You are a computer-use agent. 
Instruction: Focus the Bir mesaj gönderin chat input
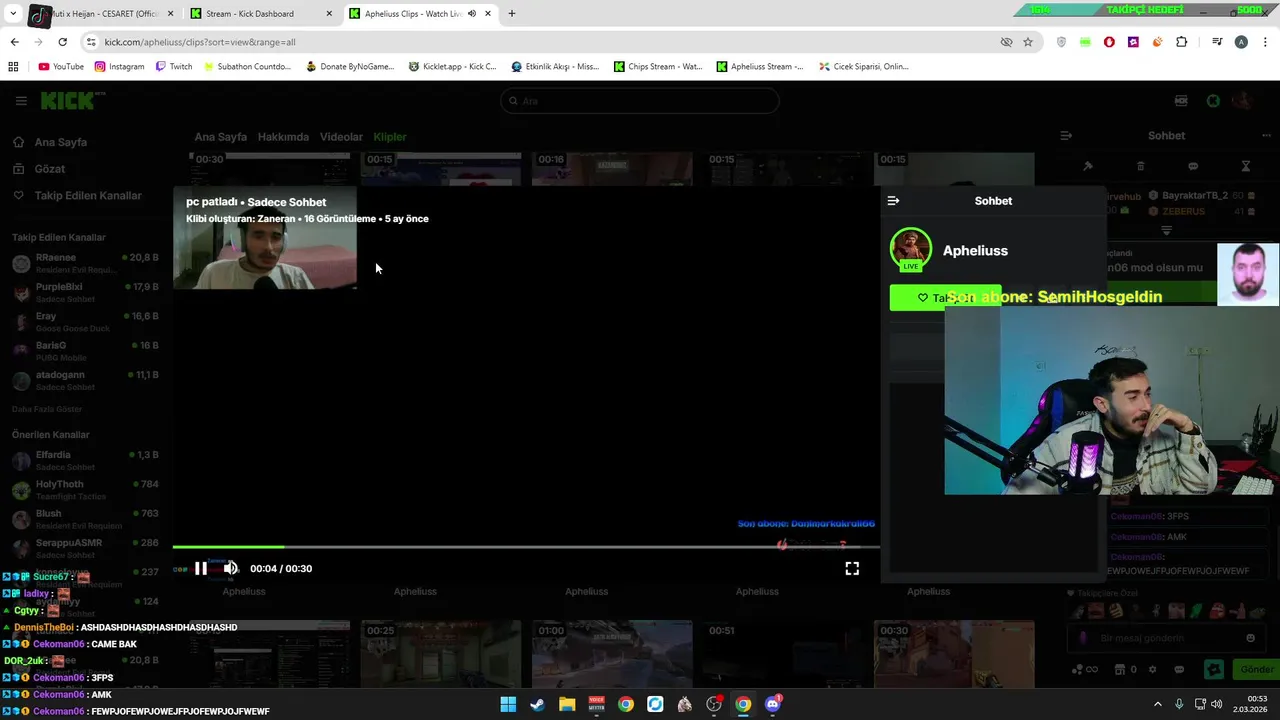(x=1165, y=638)
